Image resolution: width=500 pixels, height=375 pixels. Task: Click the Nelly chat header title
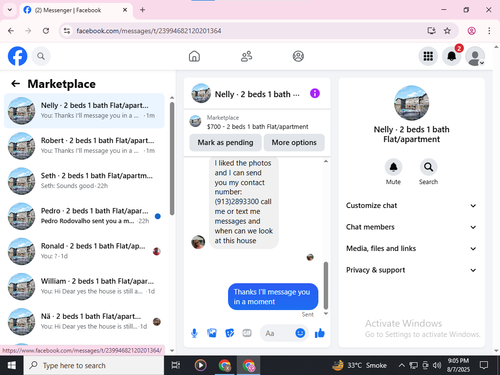pyautogui.click(x=257, y=94)
